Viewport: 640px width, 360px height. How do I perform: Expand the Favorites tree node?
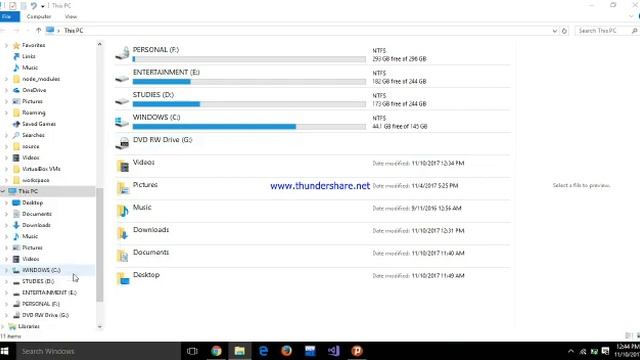(6, 45)
